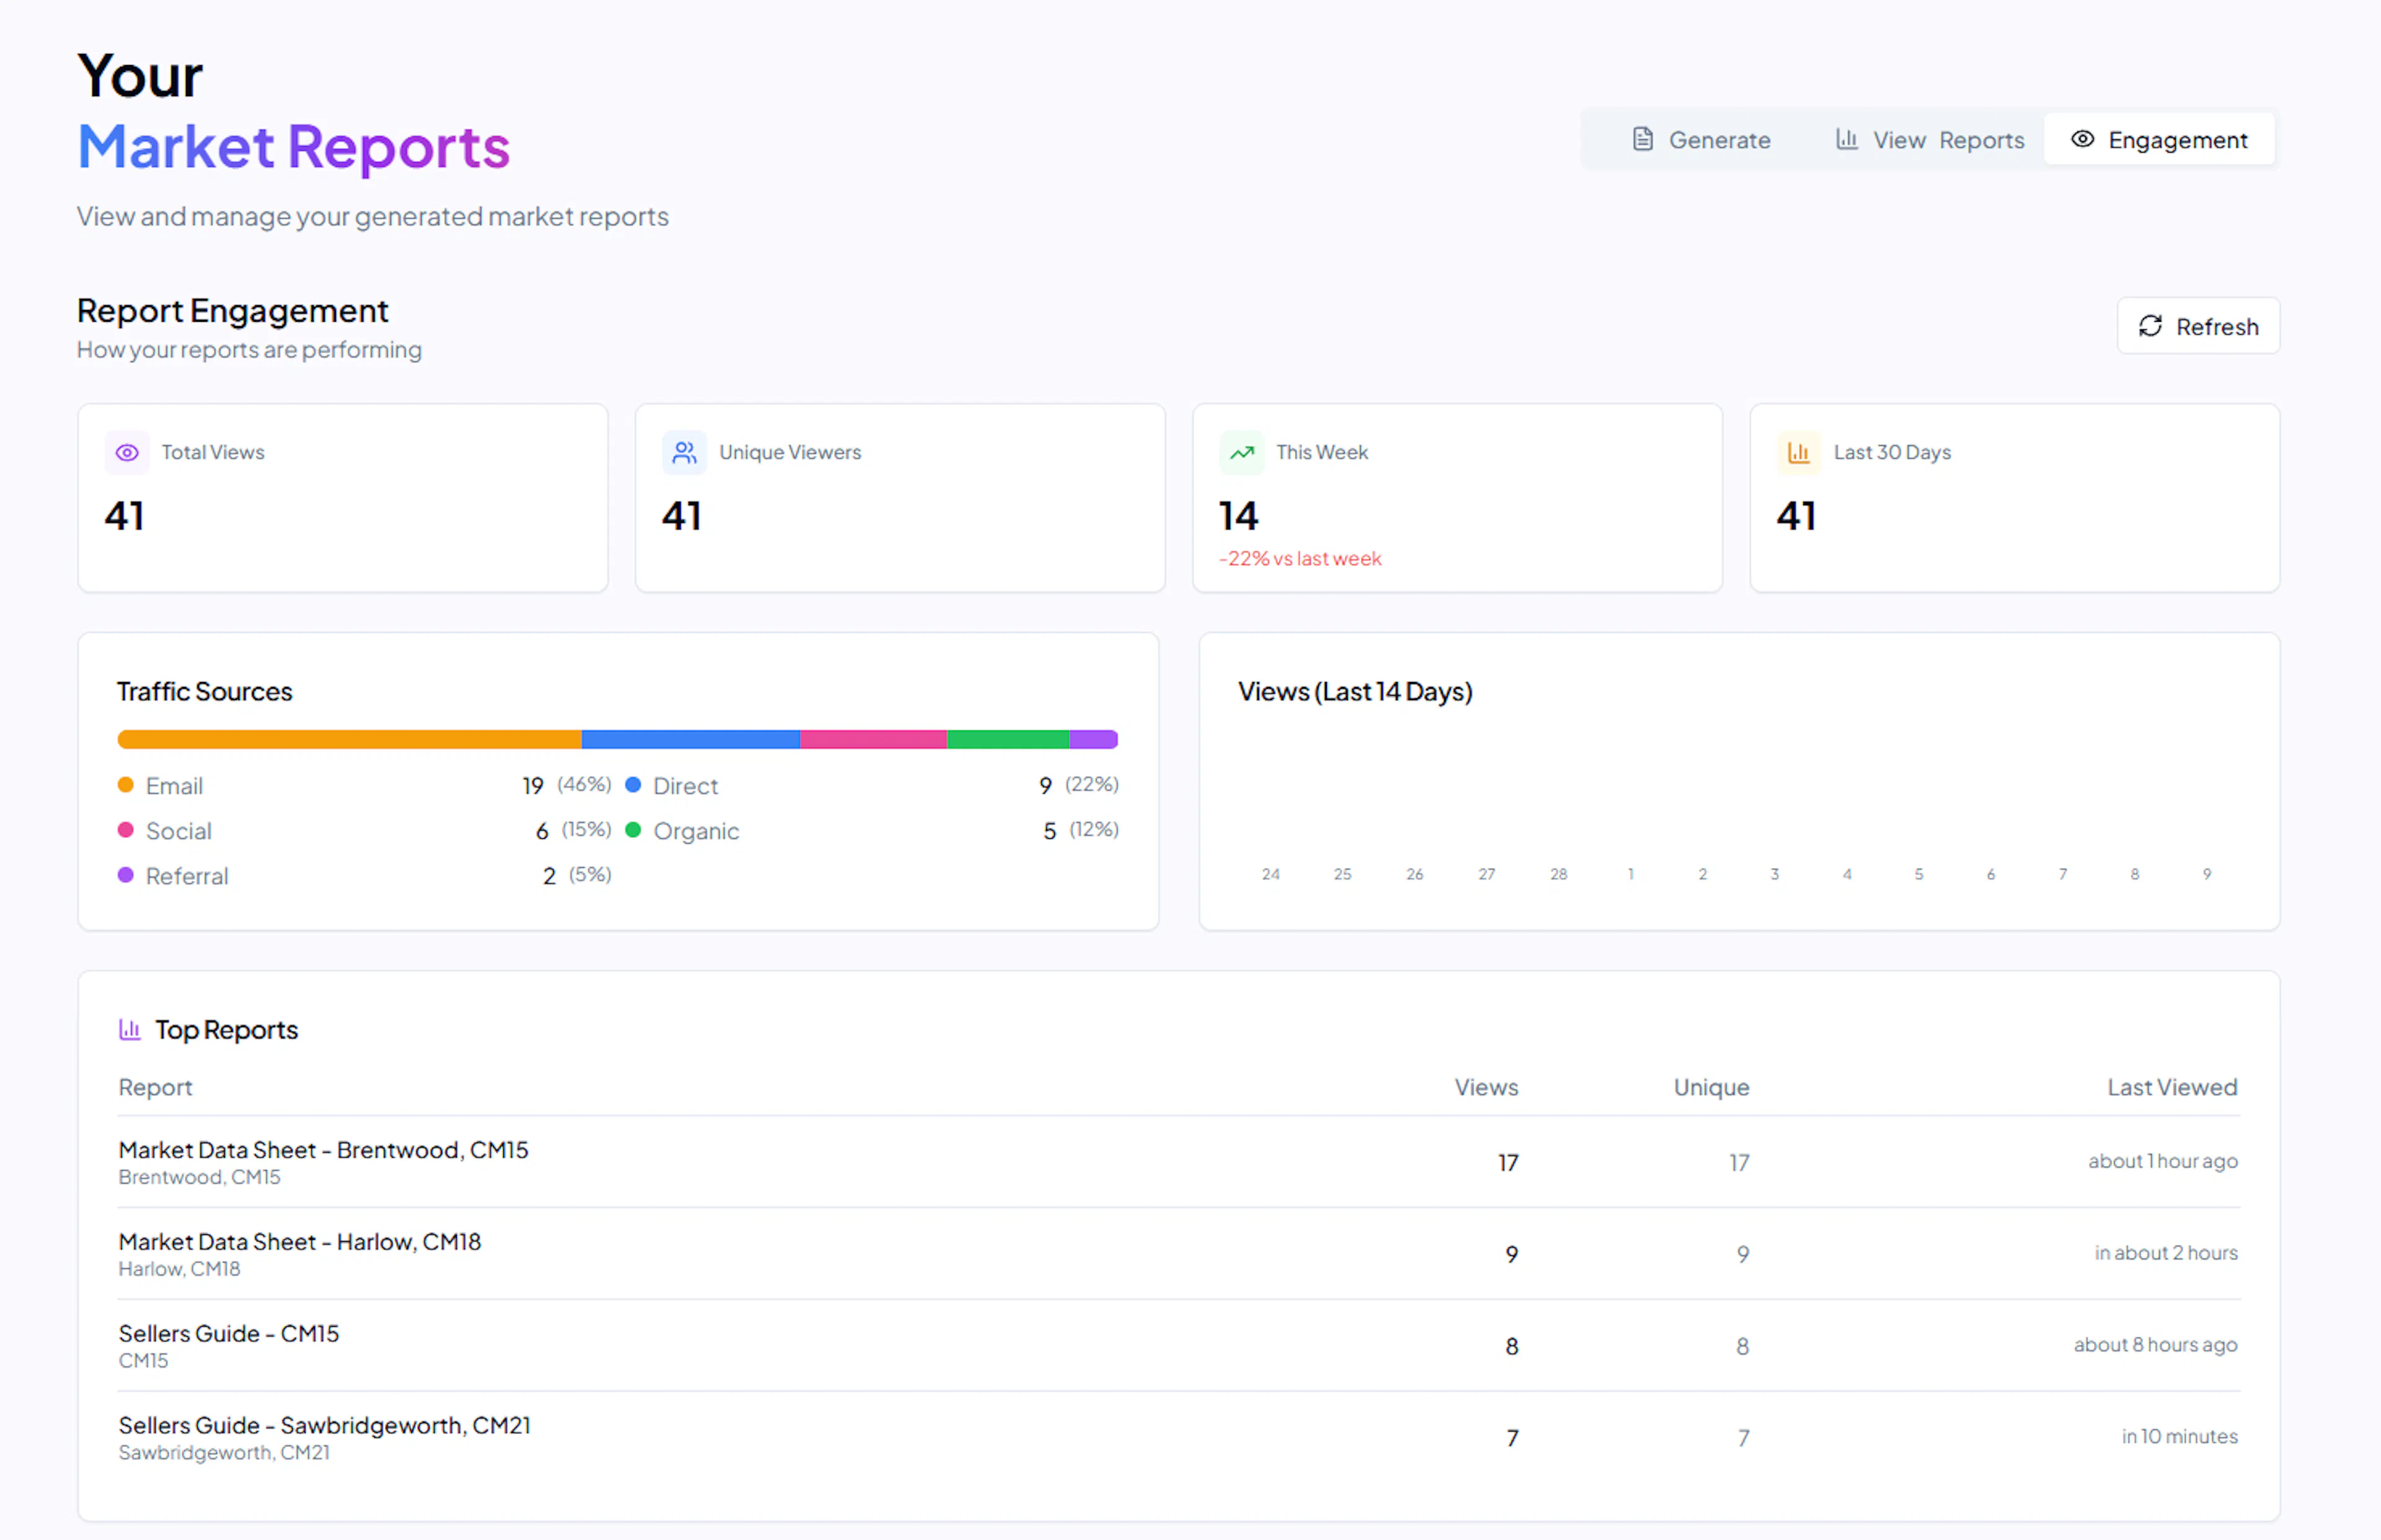Image resolution: width=2381 pixels, height=1540 pixels.
Task: Click the blue Direct segment of traffic bar
Action: point(690,739)
